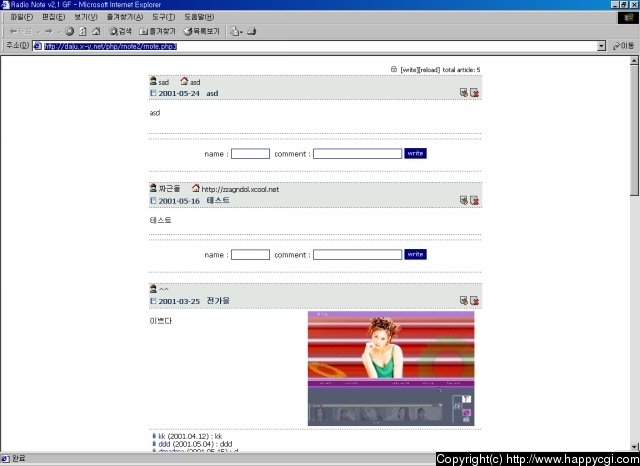Go forward with the Forward arrow
Screen dimensions: 640x466
click(49, 31)
